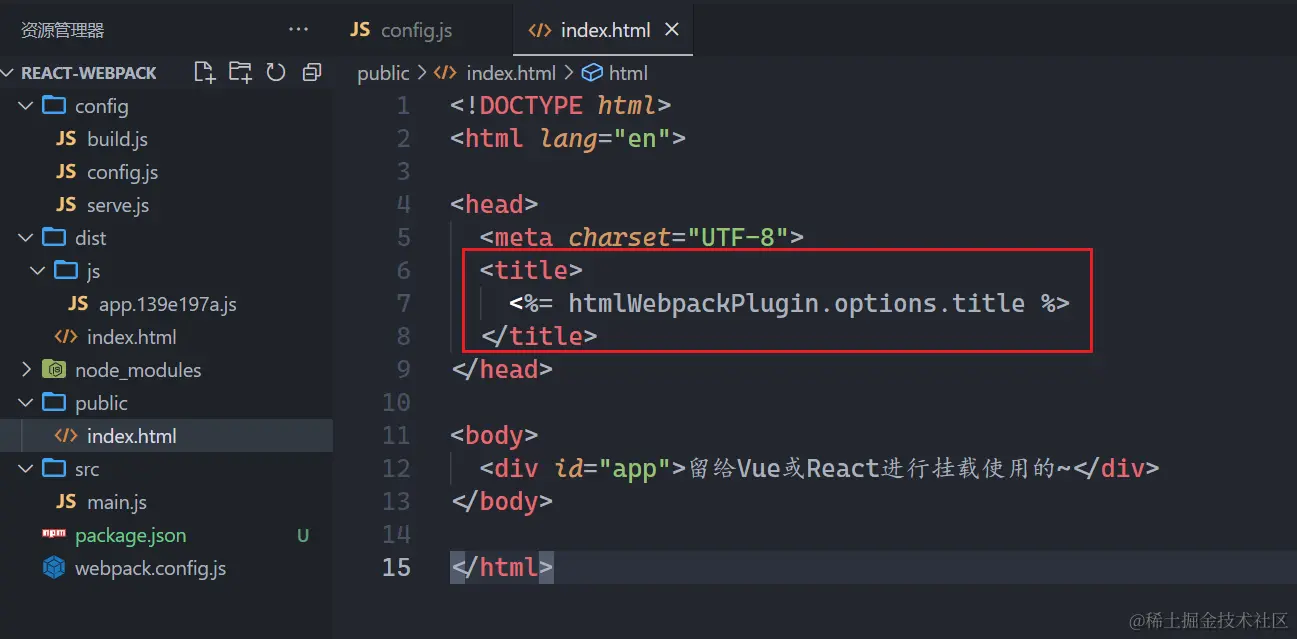Refresh the explorer file tree
Viewport: 1297px width, 639px height.
point(276,72)
